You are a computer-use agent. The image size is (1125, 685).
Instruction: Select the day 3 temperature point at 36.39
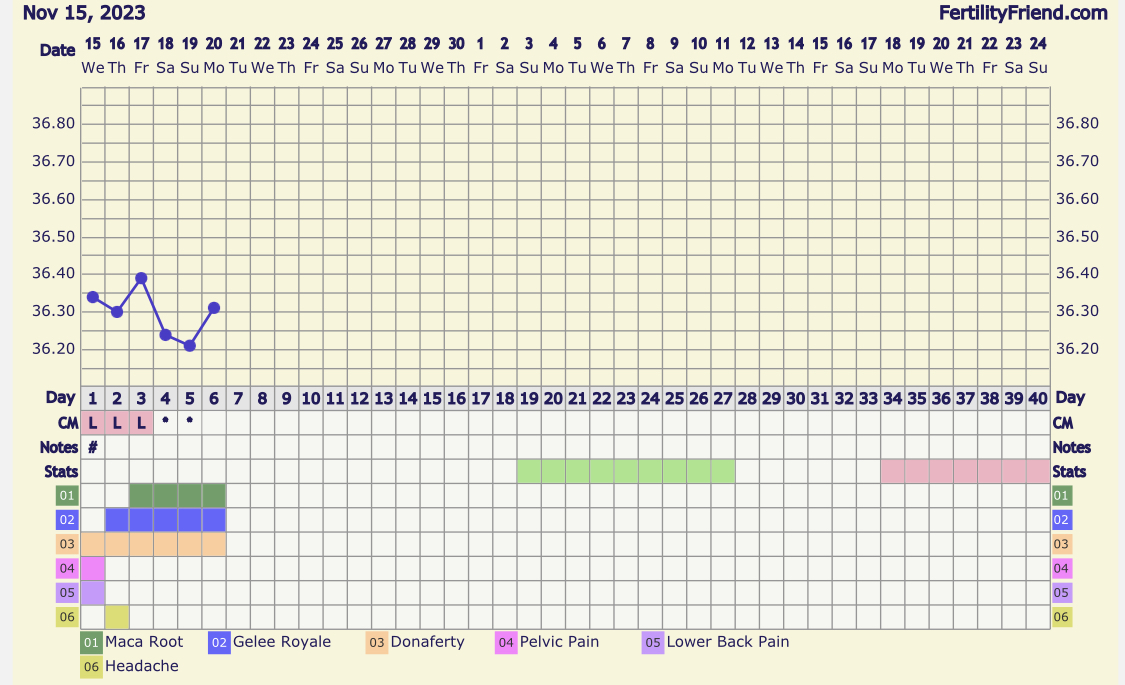click(141, 278)
